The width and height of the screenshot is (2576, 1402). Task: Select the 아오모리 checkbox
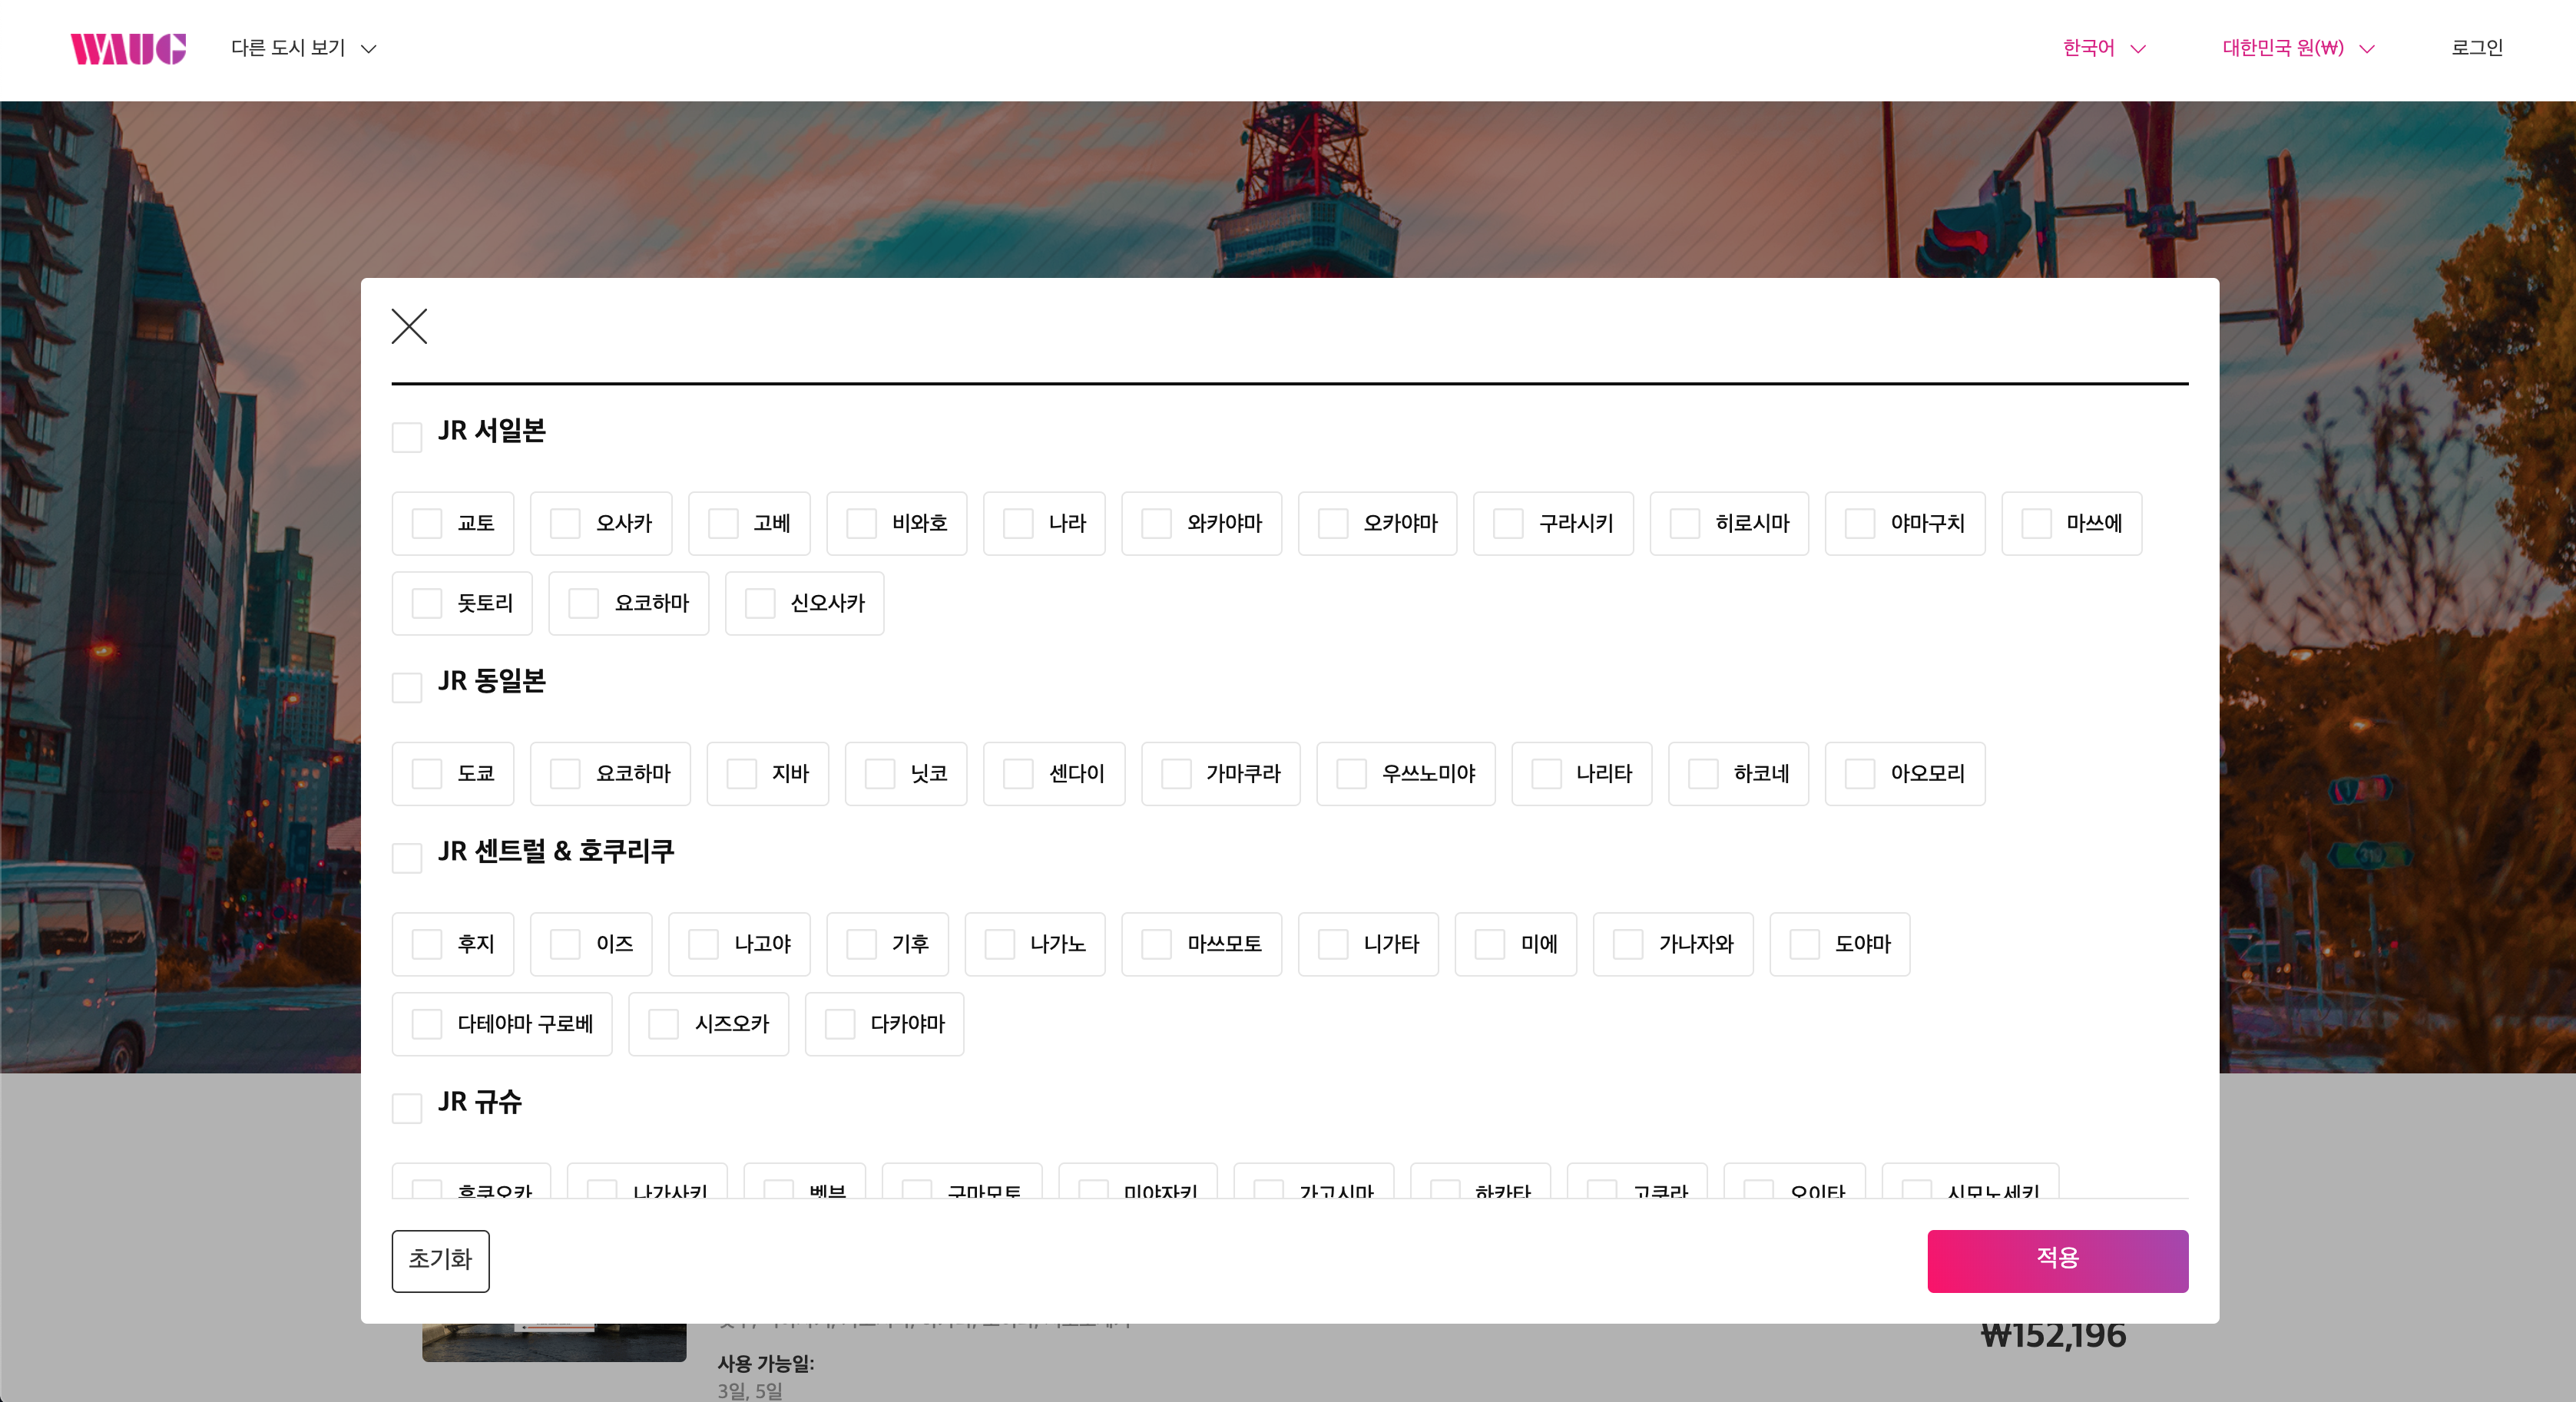tap(1860, 773)
